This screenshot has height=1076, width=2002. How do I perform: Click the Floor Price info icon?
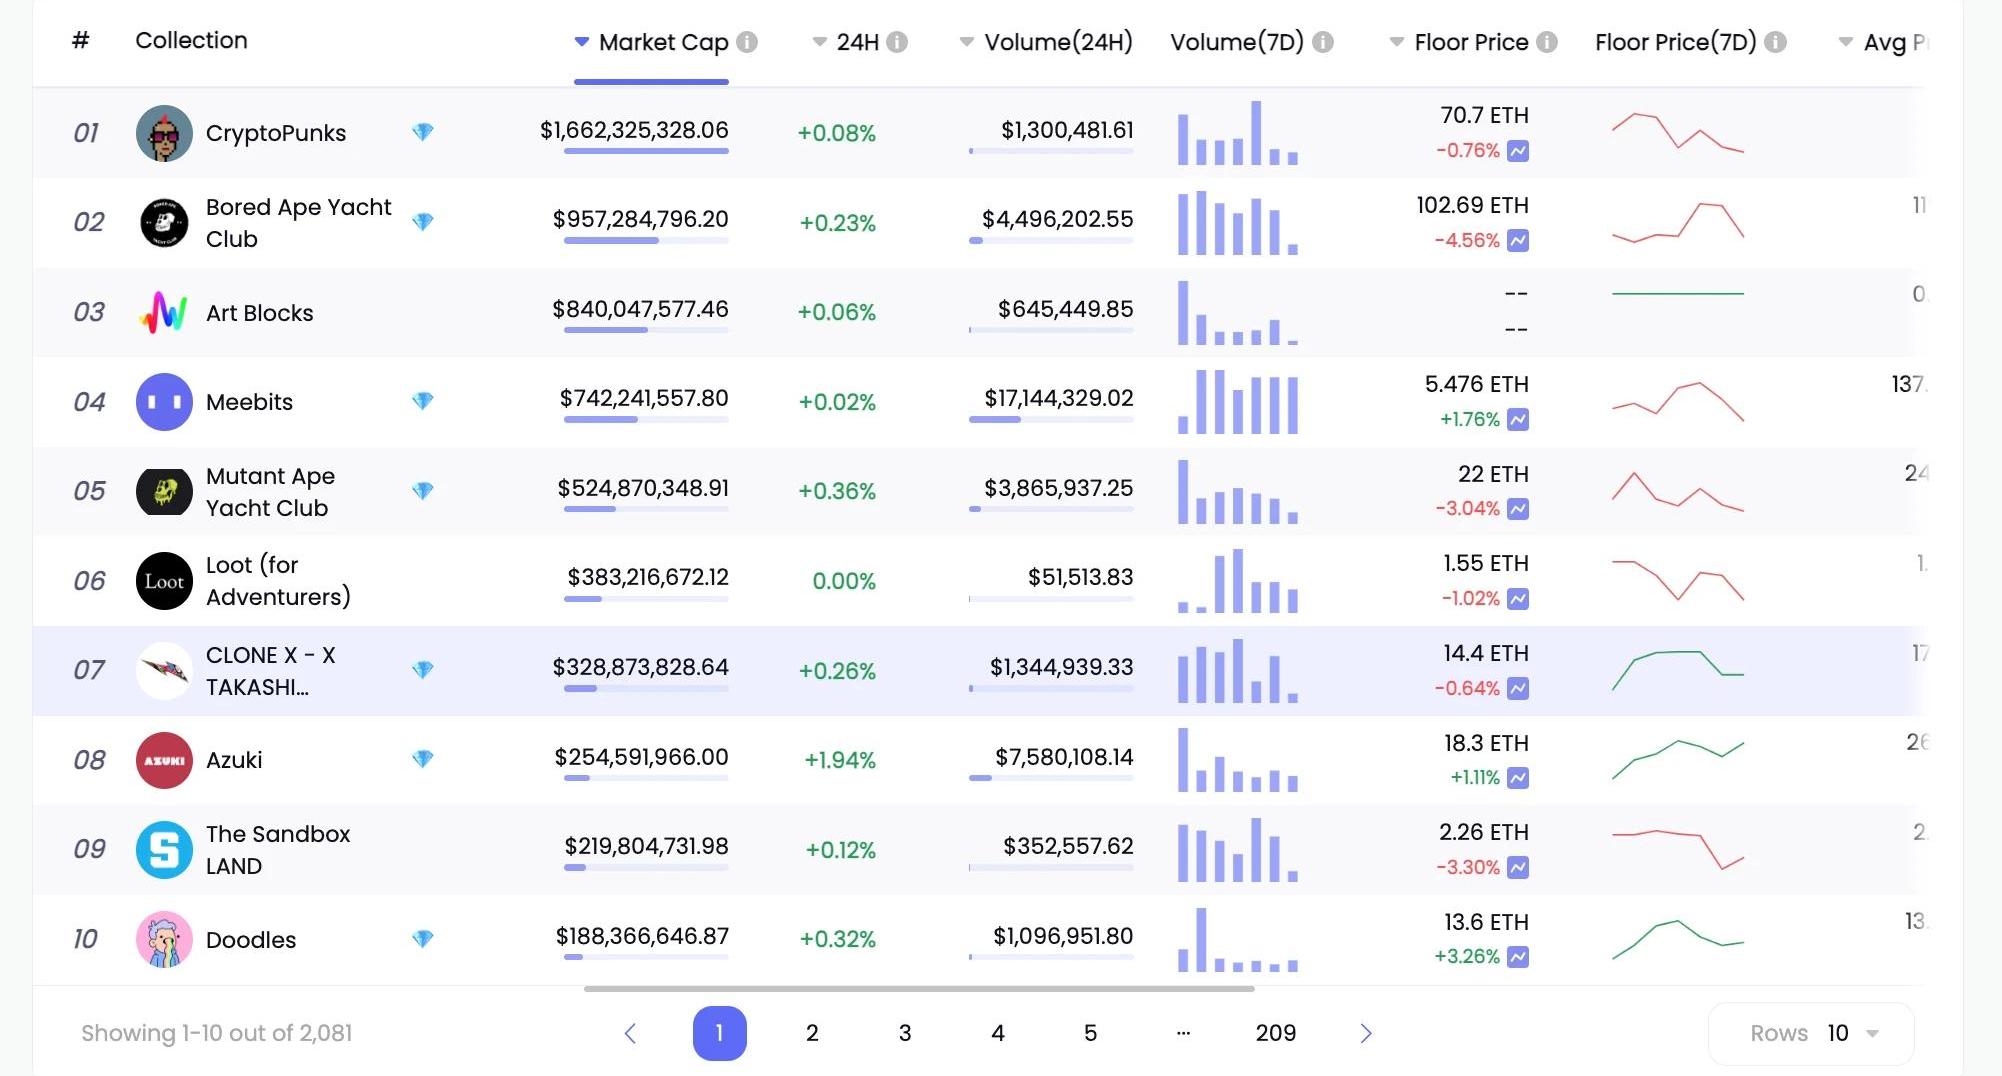1547,42
